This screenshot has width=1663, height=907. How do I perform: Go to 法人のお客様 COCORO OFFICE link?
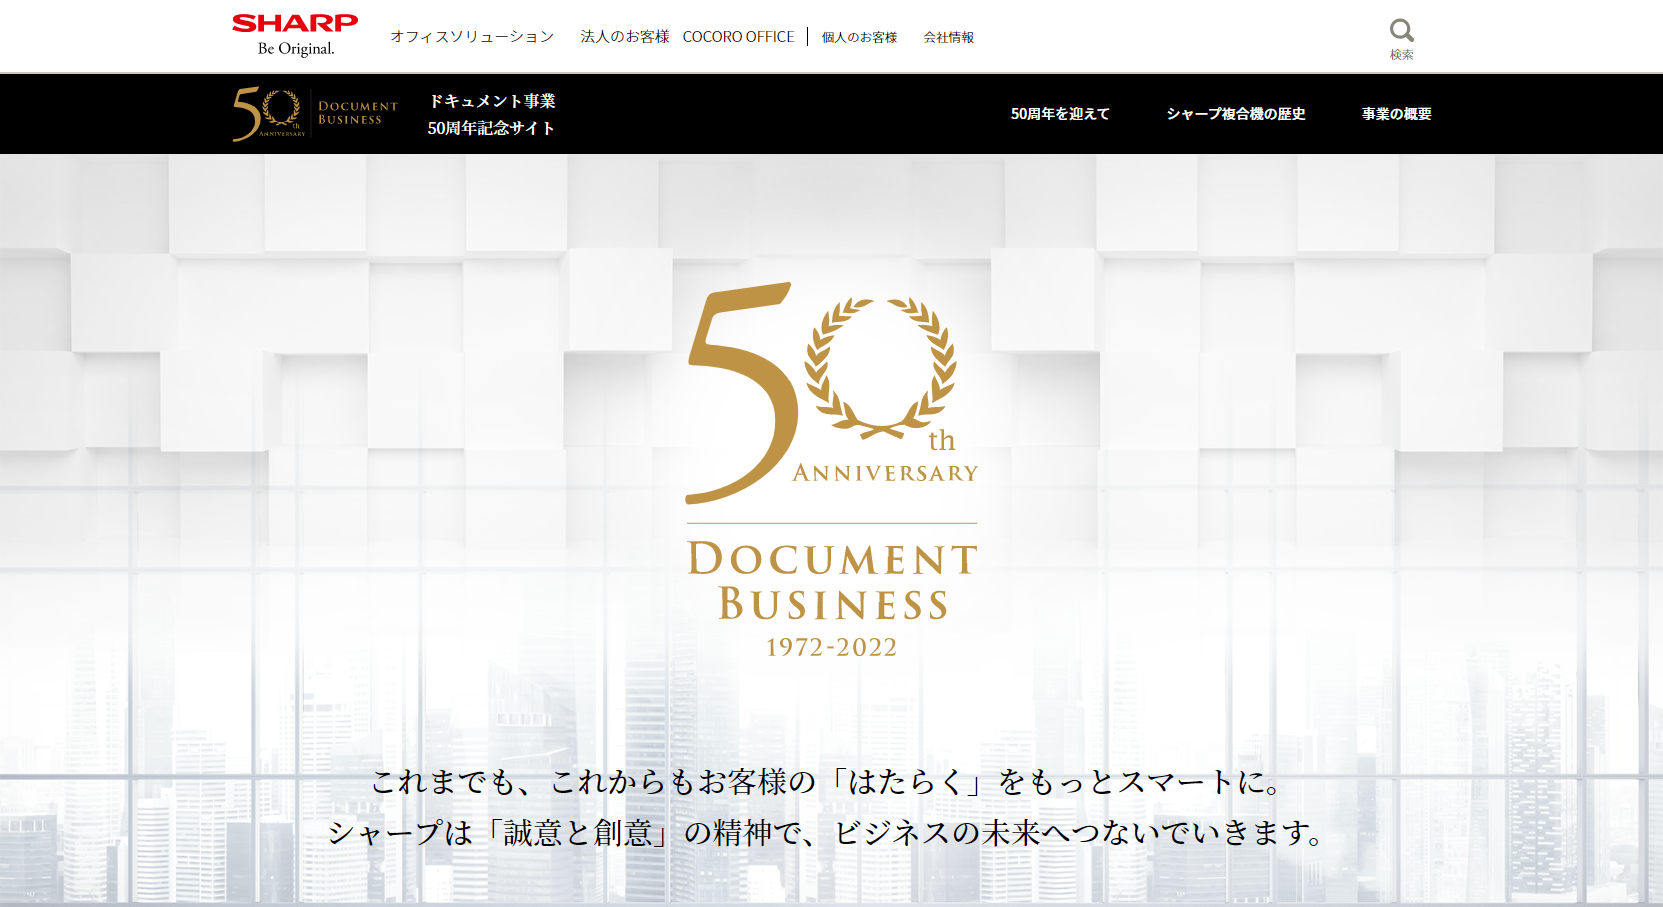click(x=687, y=37)
